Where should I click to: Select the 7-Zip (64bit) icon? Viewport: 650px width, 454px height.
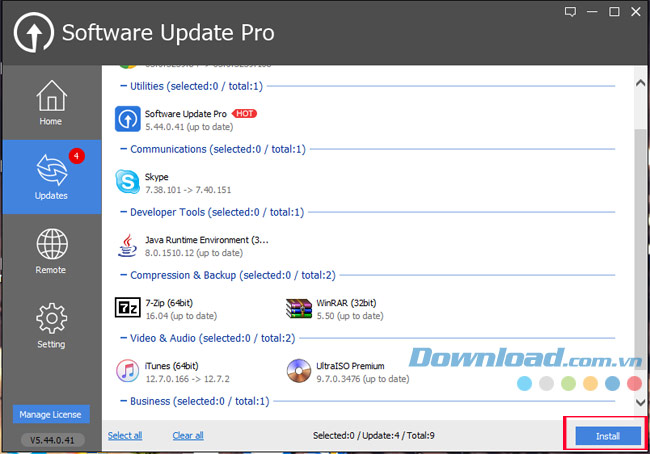[127, 308]
